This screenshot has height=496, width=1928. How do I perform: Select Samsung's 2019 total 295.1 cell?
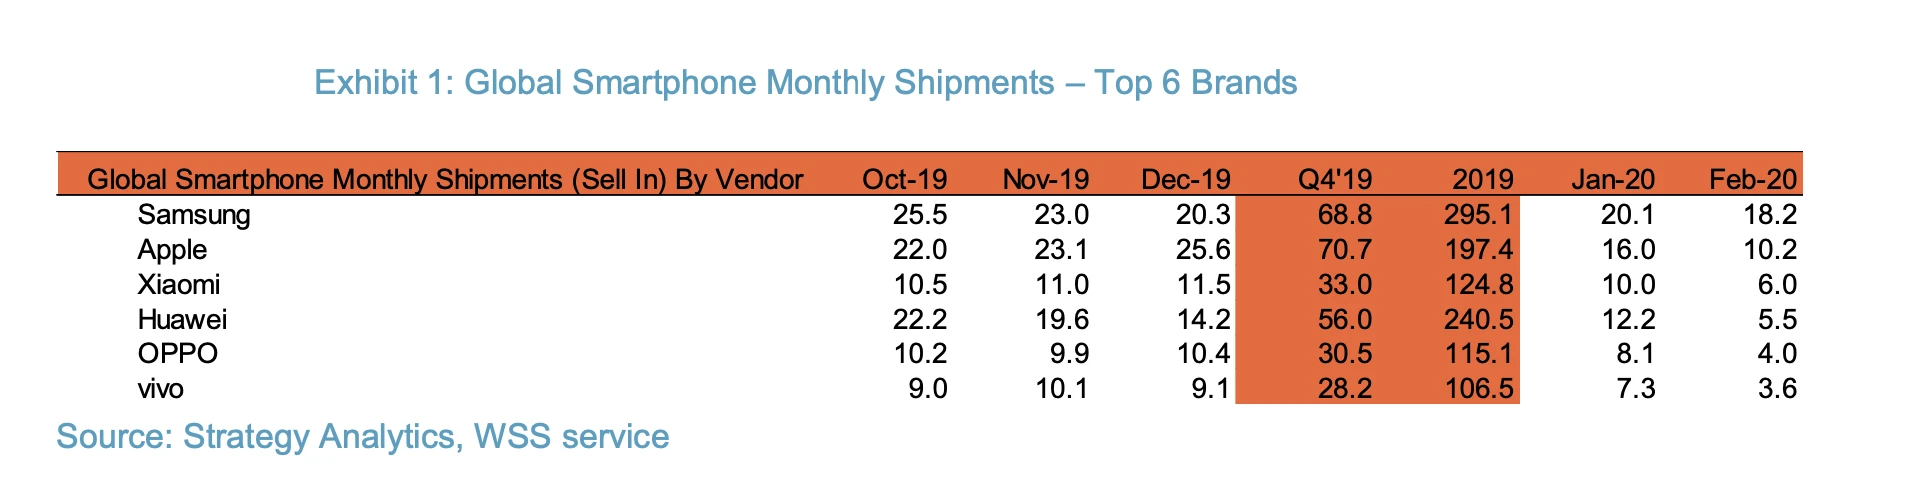point(1480,215)
